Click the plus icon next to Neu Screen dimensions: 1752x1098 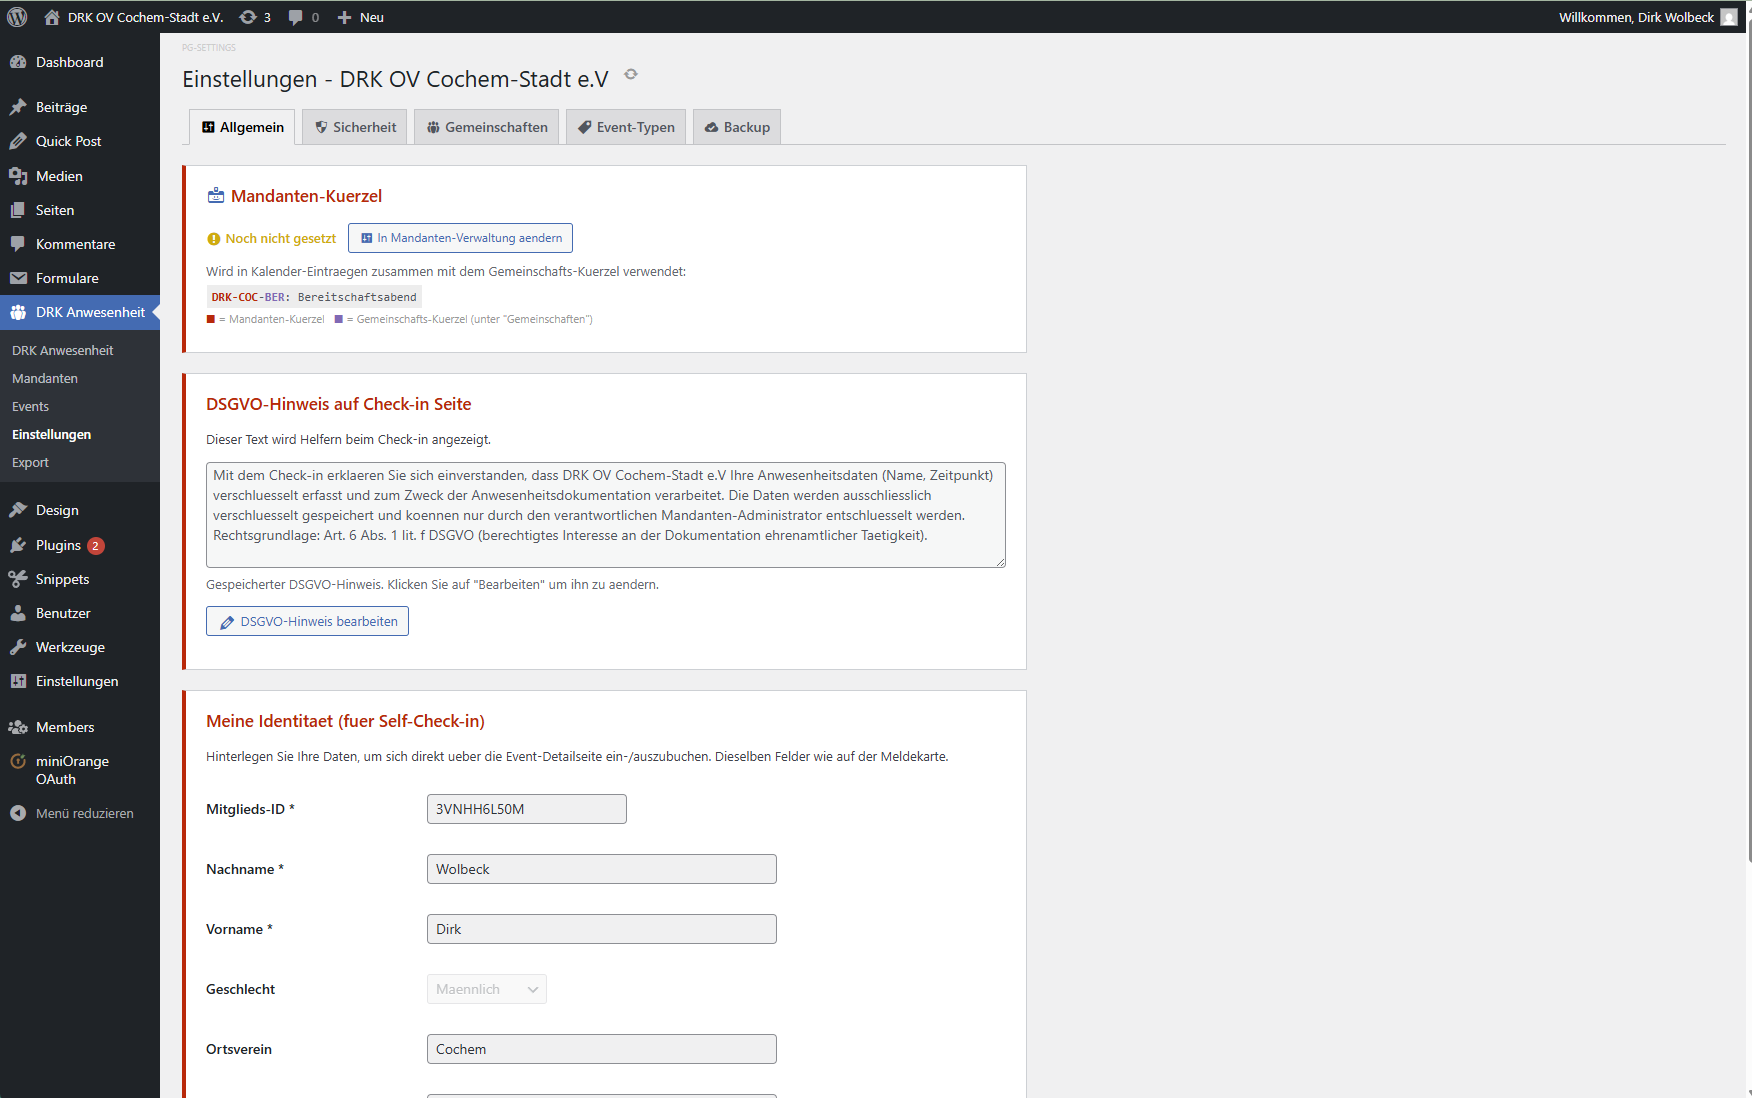pyautogui.click(x=344, y=17)
